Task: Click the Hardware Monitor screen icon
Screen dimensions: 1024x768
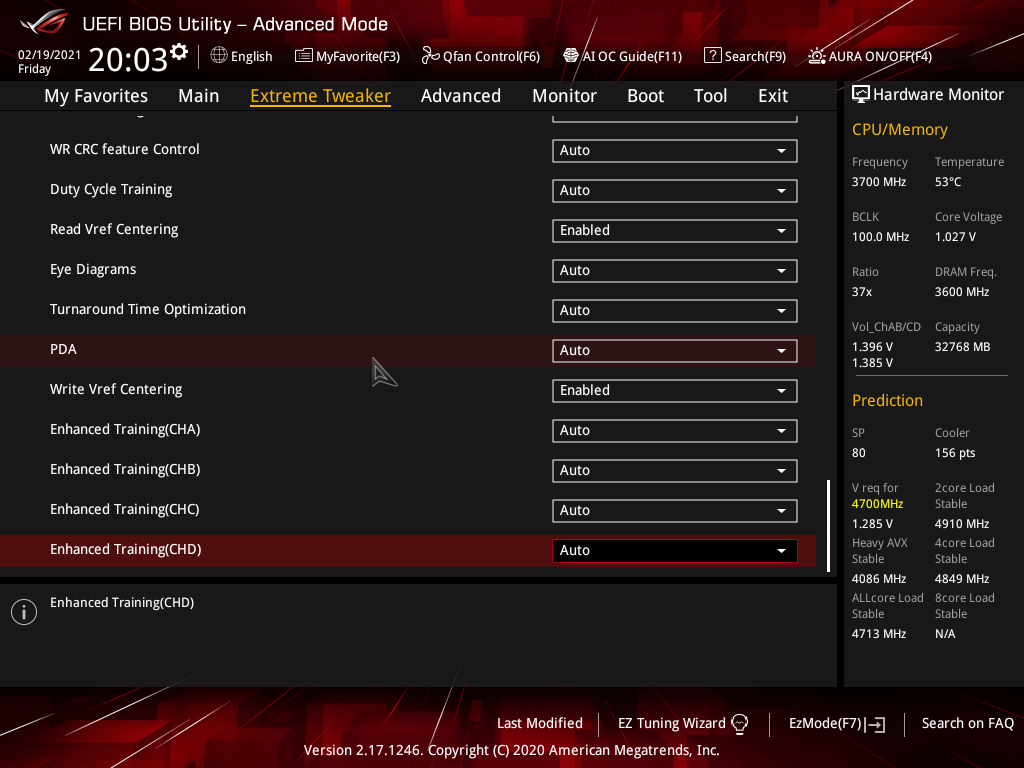Action: [x=861, y=95]
